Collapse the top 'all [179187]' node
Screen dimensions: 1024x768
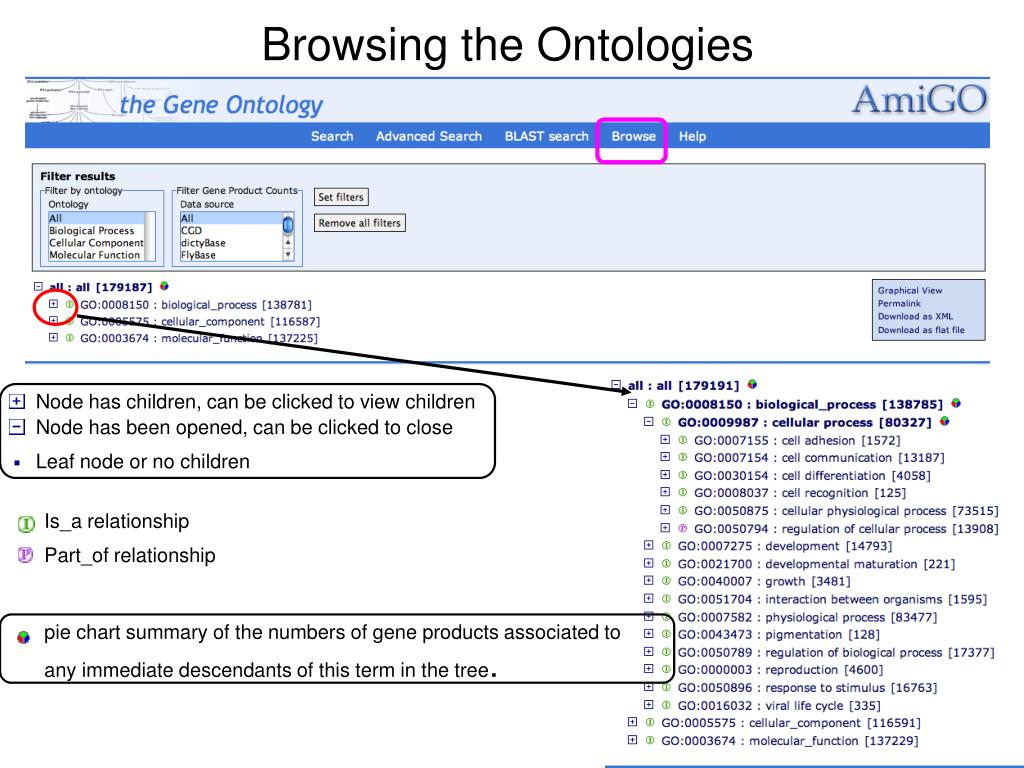coord(38,286)
